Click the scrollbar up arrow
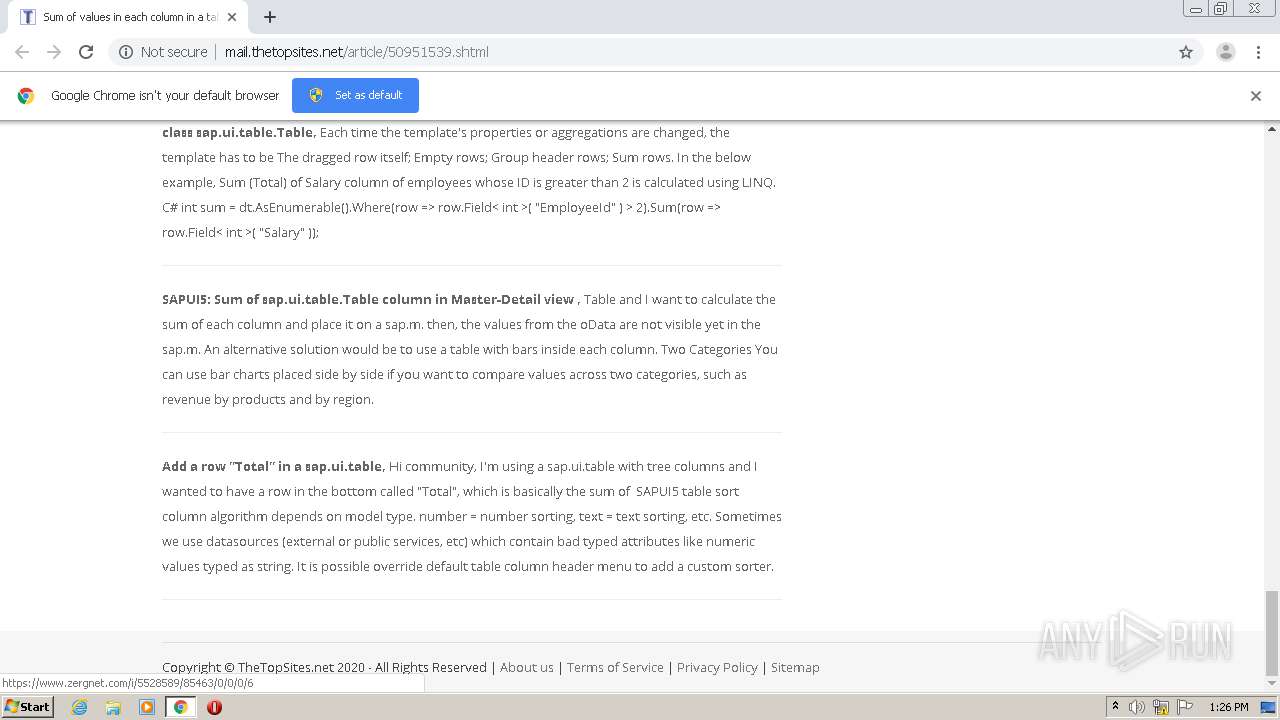Image resolution: width=1280 pixels, height=720 pixels. [x=1272, y=129]
